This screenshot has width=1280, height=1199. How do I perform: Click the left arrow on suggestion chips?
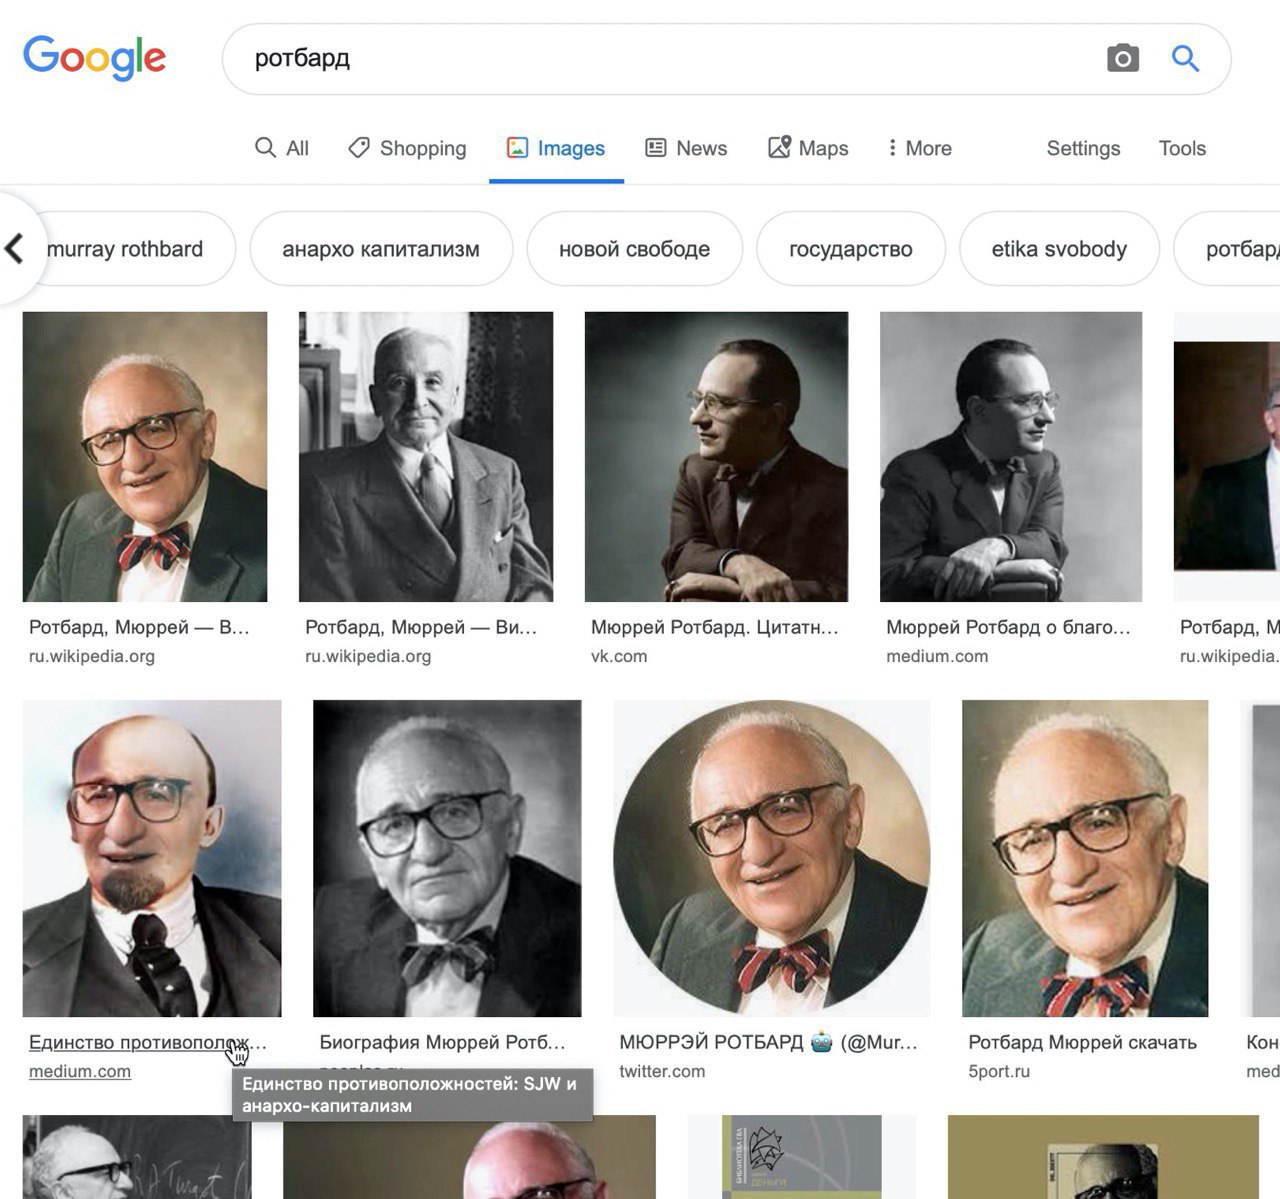[14, 248]
